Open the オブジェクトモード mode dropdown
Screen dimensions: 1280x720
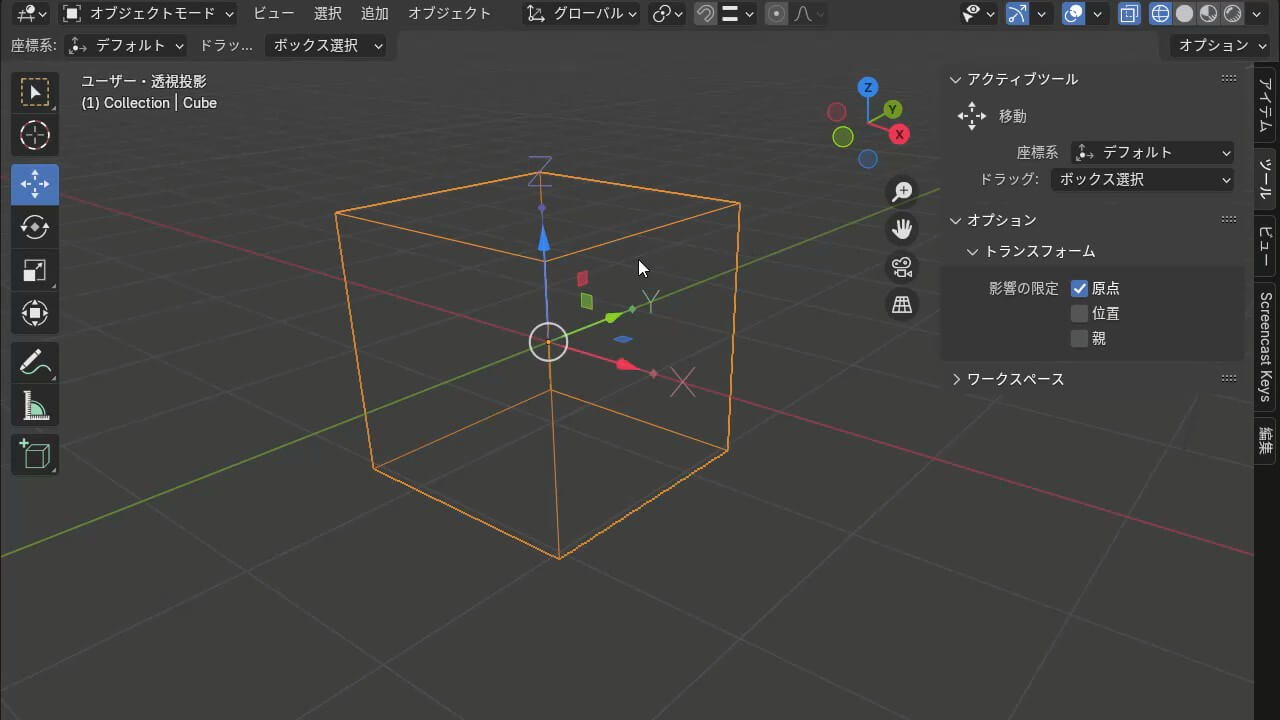(147, 14)
